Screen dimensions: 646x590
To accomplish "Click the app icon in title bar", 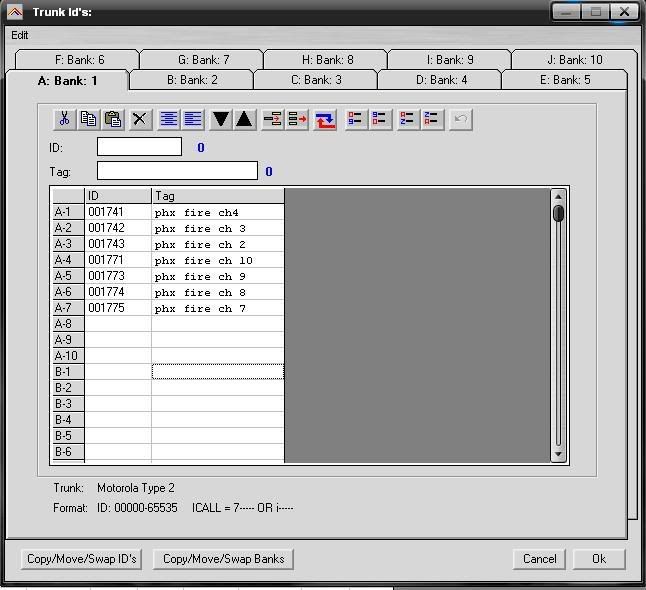I will pos(15,12).
